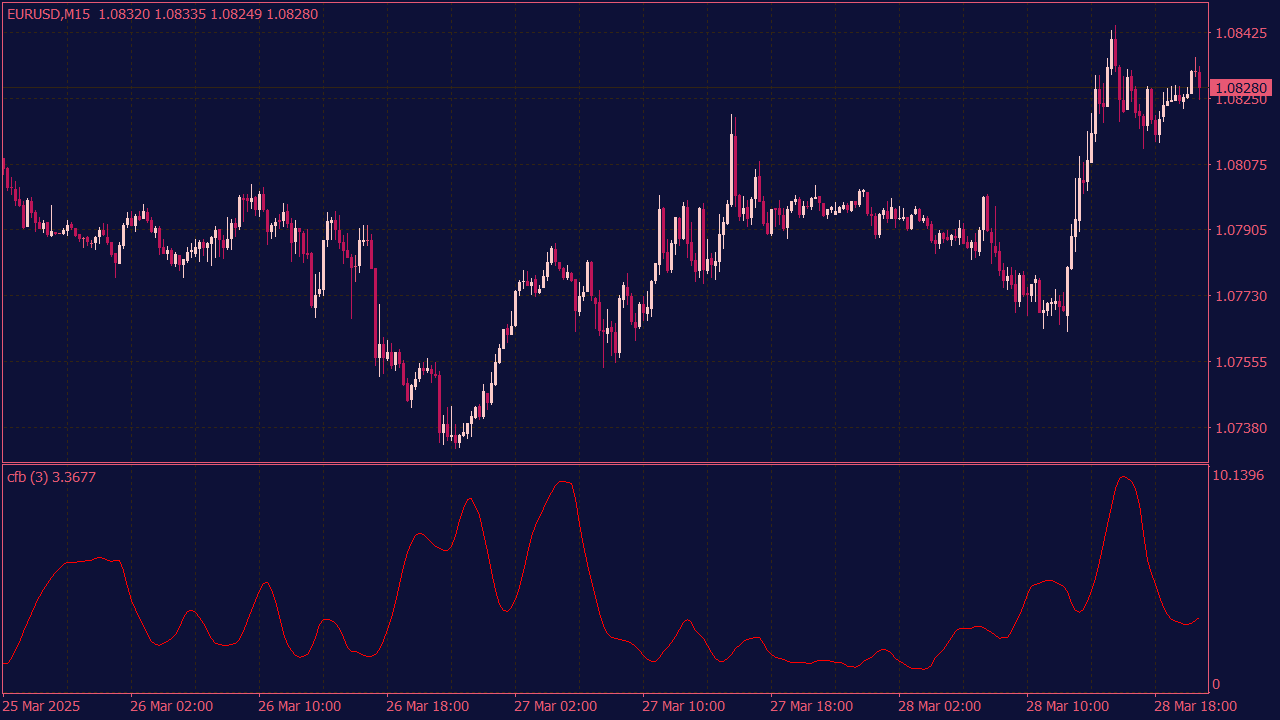The width and height of the screenshot is (1280, 720).
Task: Click the OHLC values 1.08320 1.08335 1.08249 1.08280
Action: (x=208, y=14)
